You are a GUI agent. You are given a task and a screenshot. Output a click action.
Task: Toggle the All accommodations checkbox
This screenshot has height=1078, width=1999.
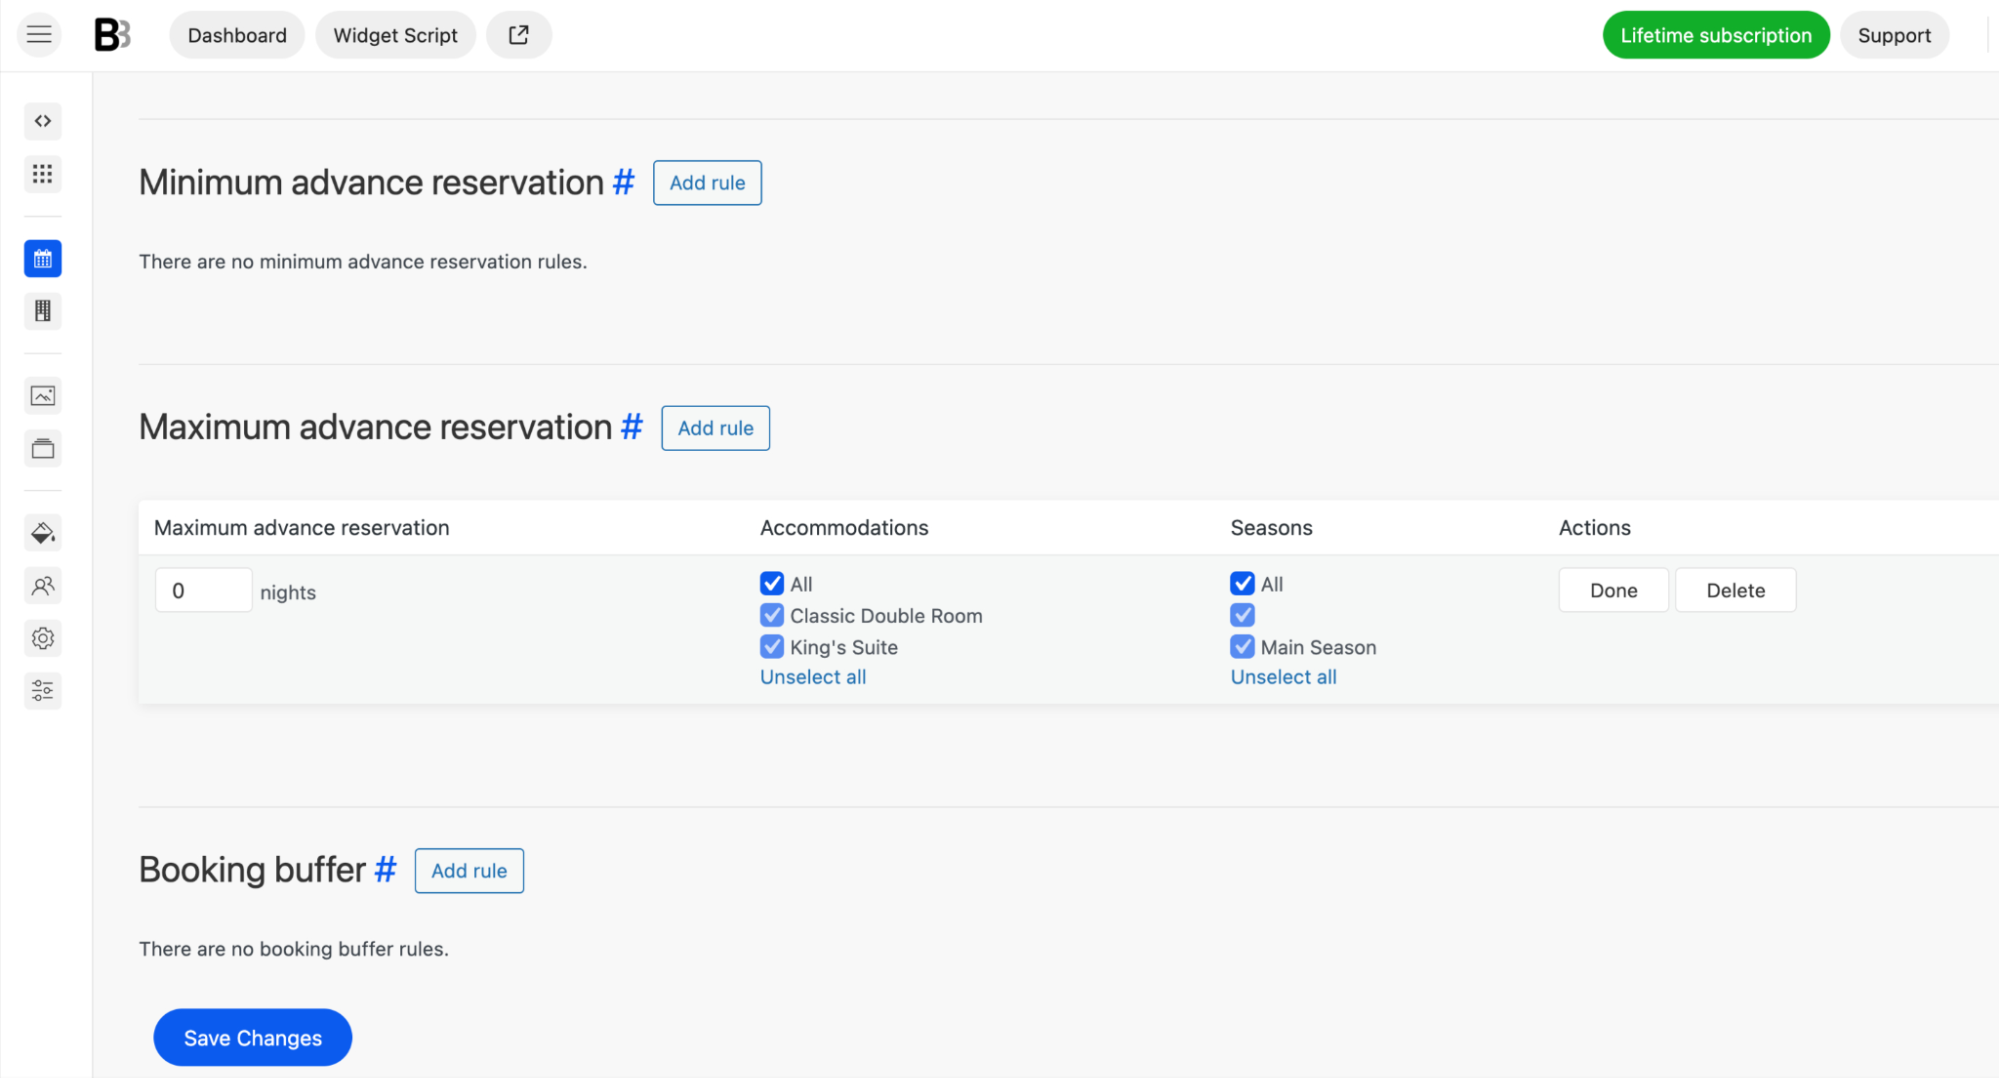point(771,584)
